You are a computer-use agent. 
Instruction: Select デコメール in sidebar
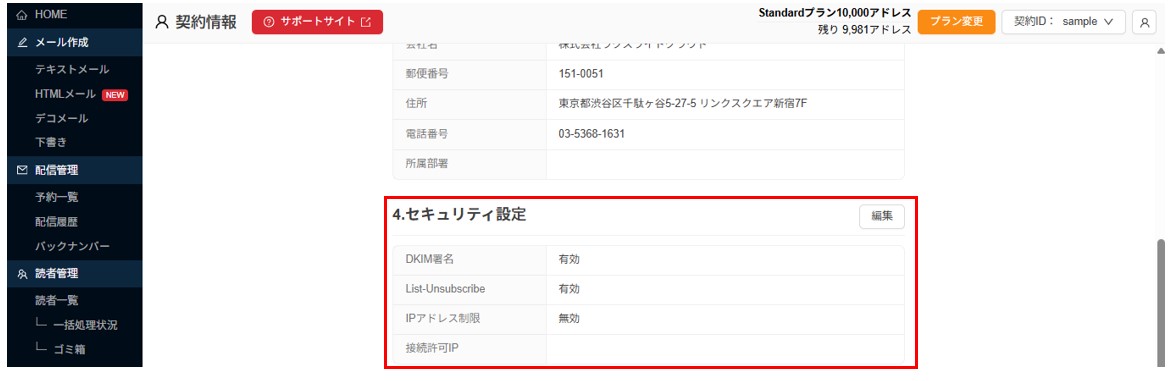coord(61,118)
